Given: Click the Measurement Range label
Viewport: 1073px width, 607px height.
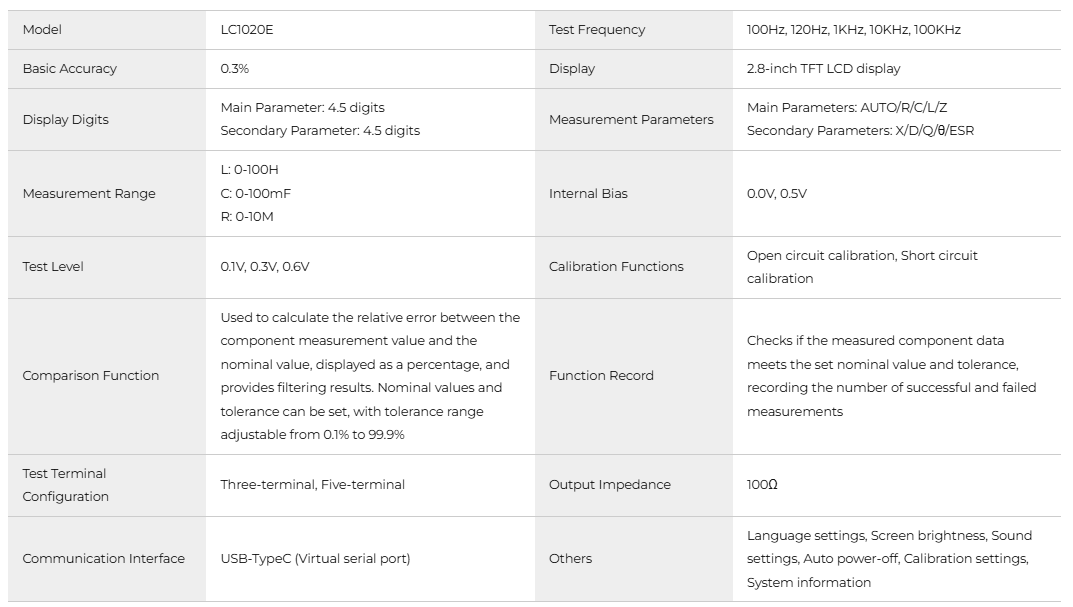Looking at the screenshot, I should [89, 194].
